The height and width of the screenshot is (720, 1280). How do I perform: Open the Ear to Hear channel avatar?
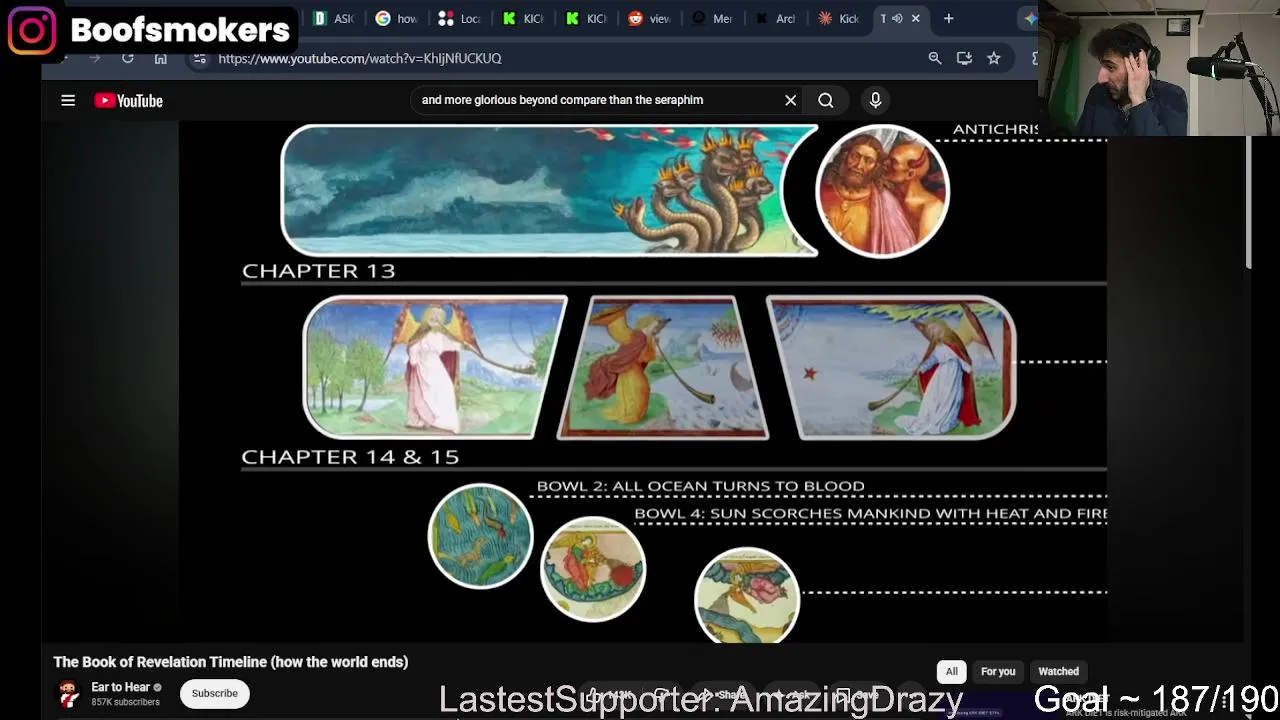coord(68,693)
